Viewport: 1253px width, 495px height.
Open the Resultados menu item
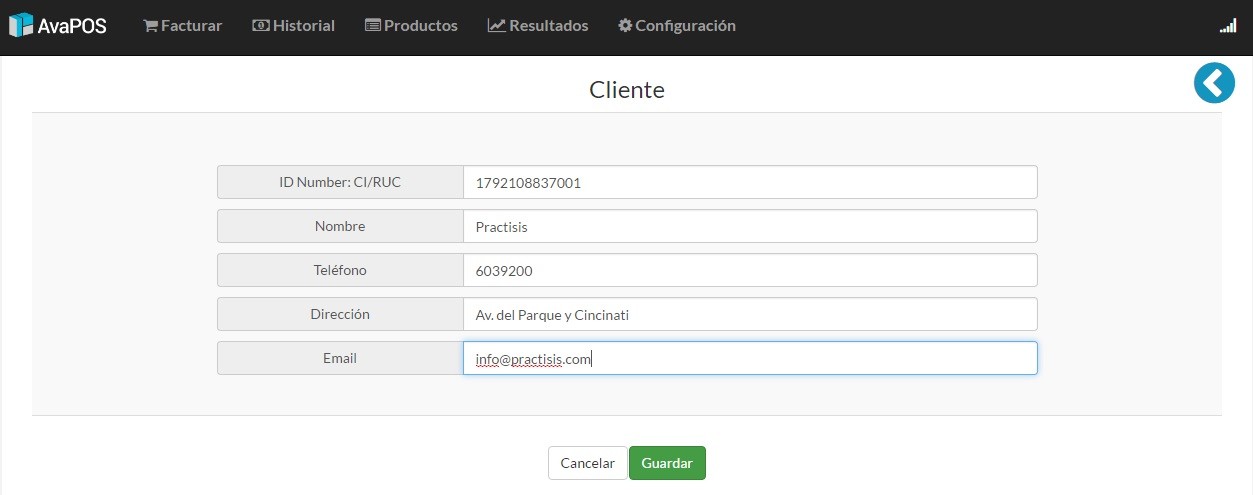point(538,26)
